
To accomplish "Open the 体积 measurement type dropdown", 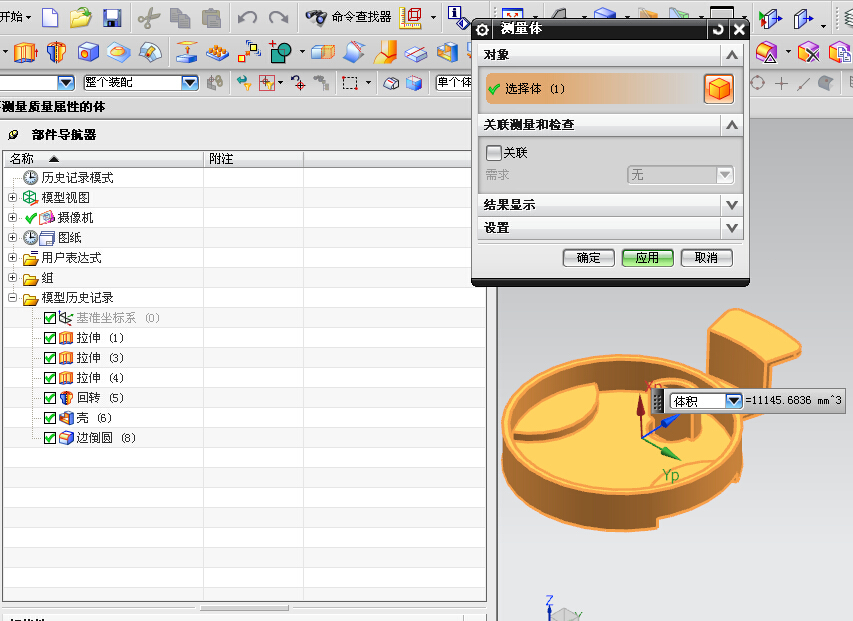I will pos(734,401).
